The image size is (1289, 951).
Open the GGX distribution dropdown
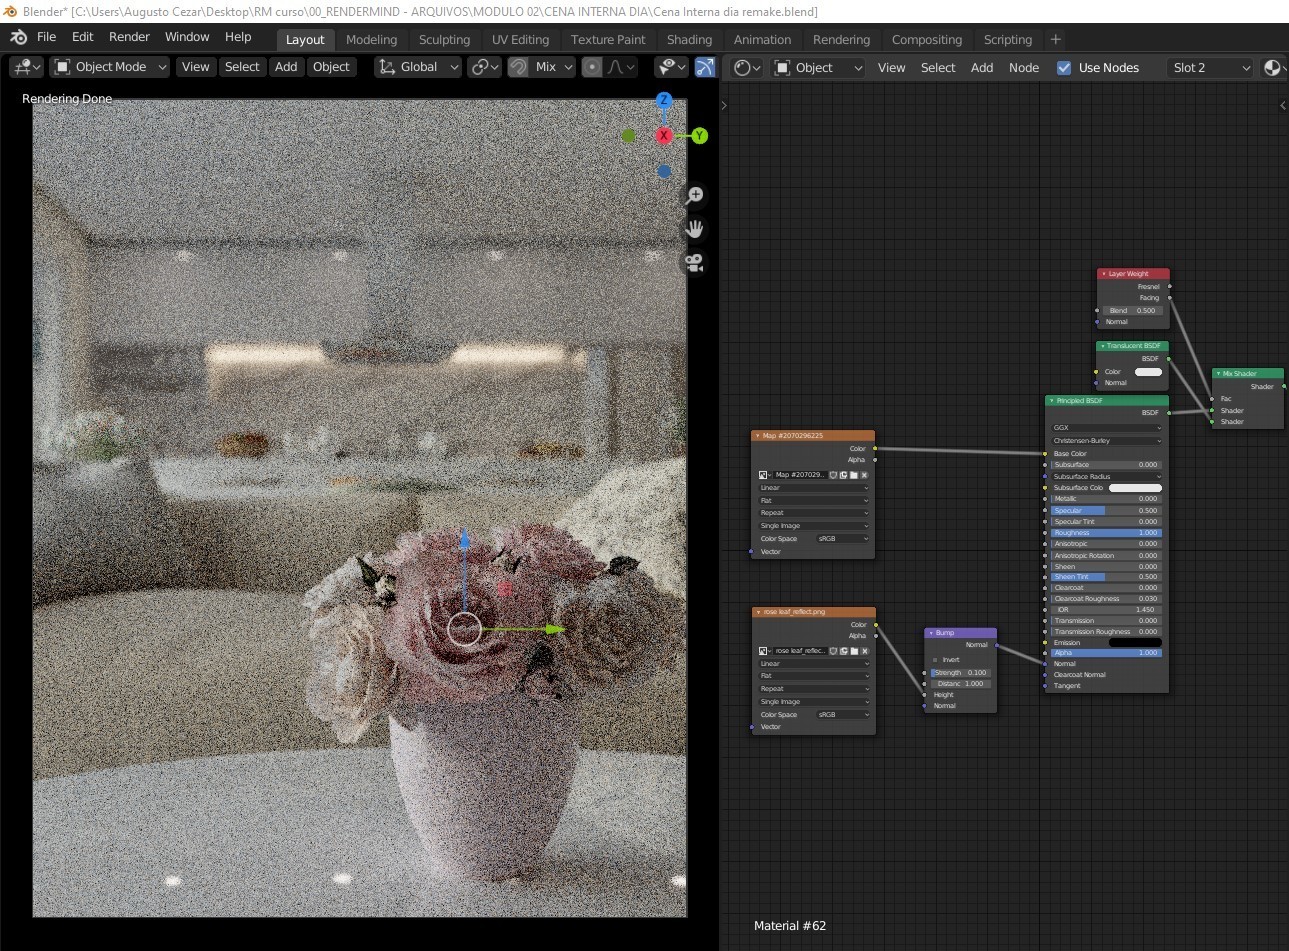1107,428
